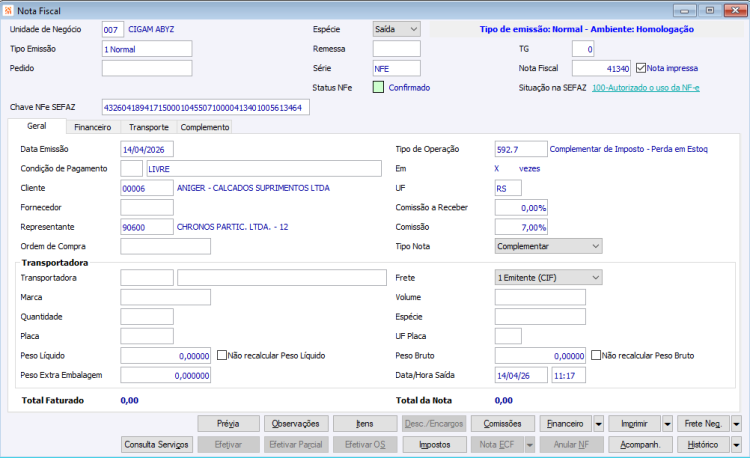Click the Condição de Pagamento LIVRE field
The image size is (750, 458).
click(x=264, y=169)
